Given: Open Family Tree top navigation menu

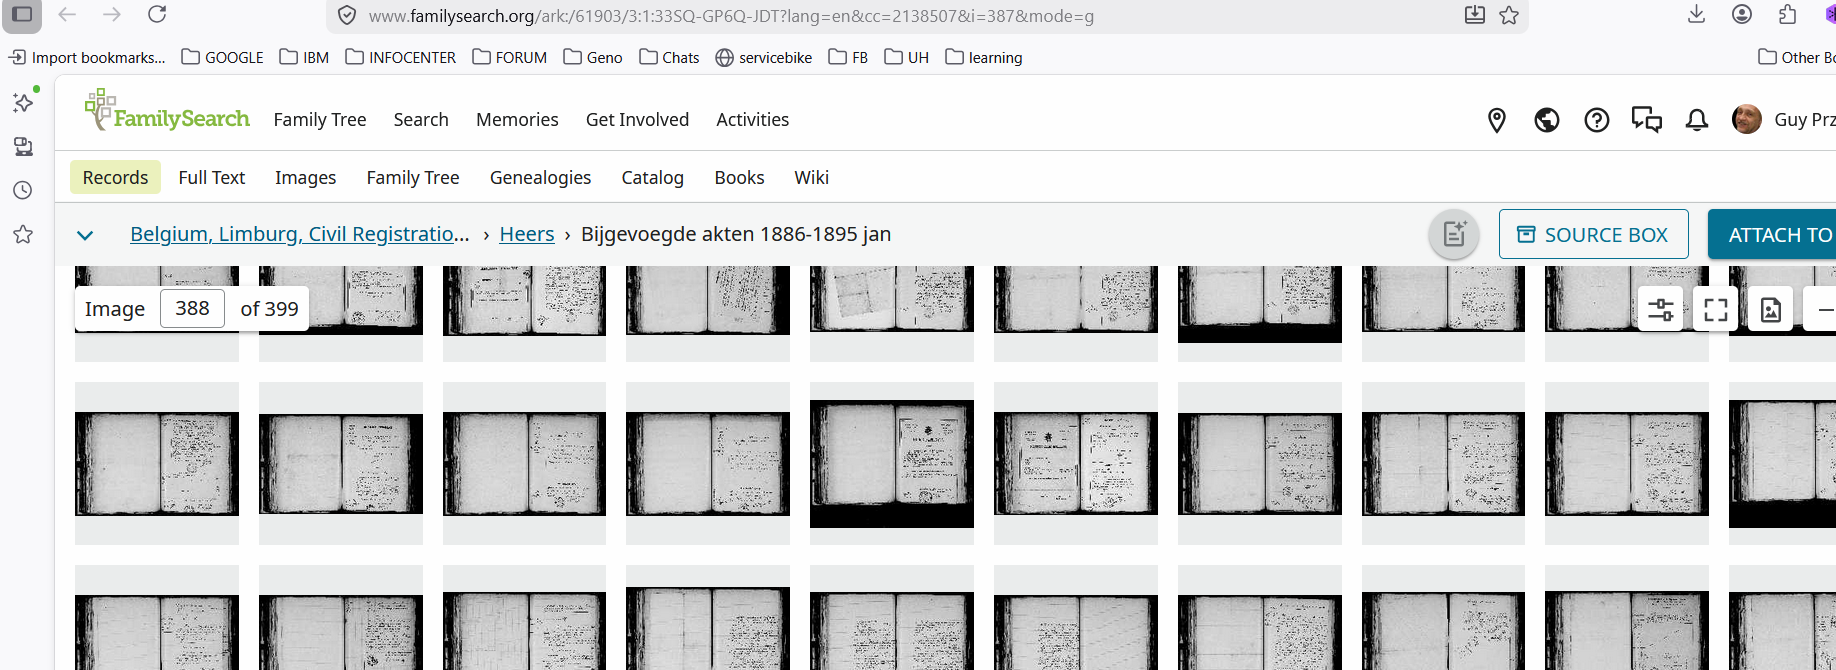Looking at the screenshot, I should [320, 119].
